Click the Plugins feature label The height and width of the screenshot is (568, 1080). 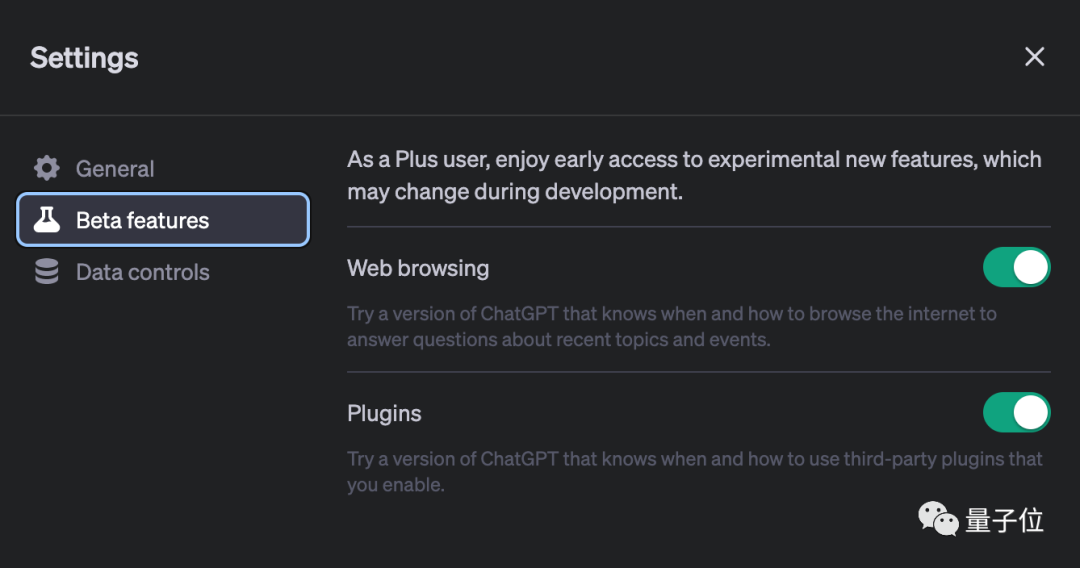coord(384,413)
